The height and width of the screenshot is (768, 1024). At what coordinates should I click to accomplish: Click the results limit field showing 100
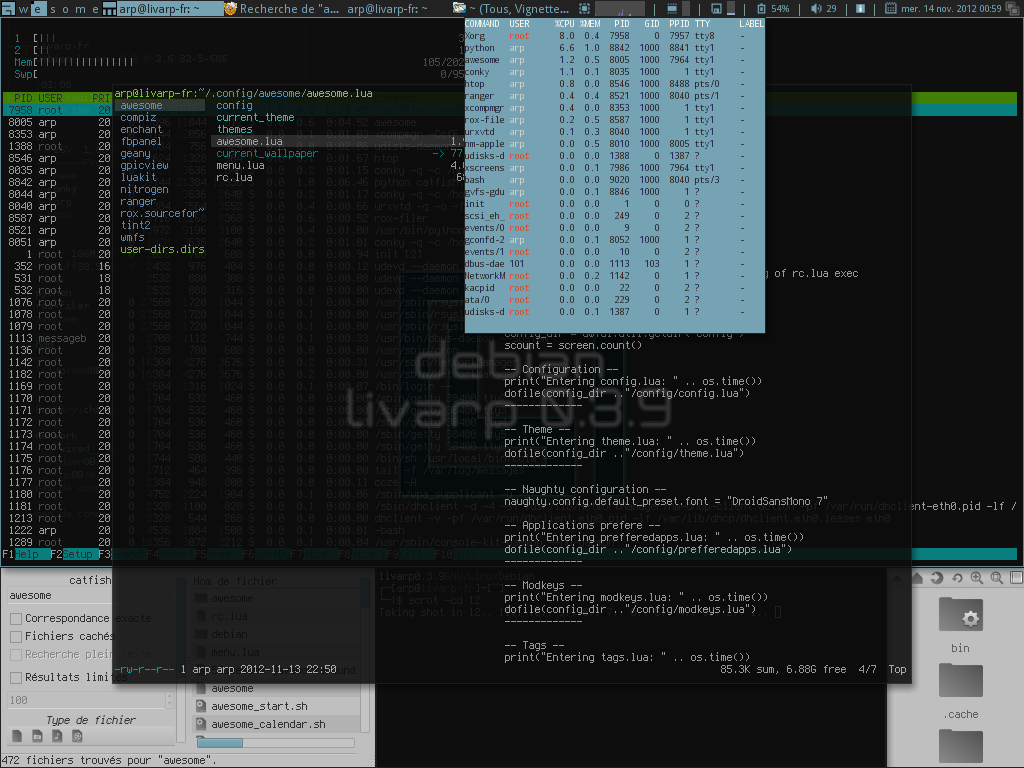pyautogui.click(x=86, y=700)
